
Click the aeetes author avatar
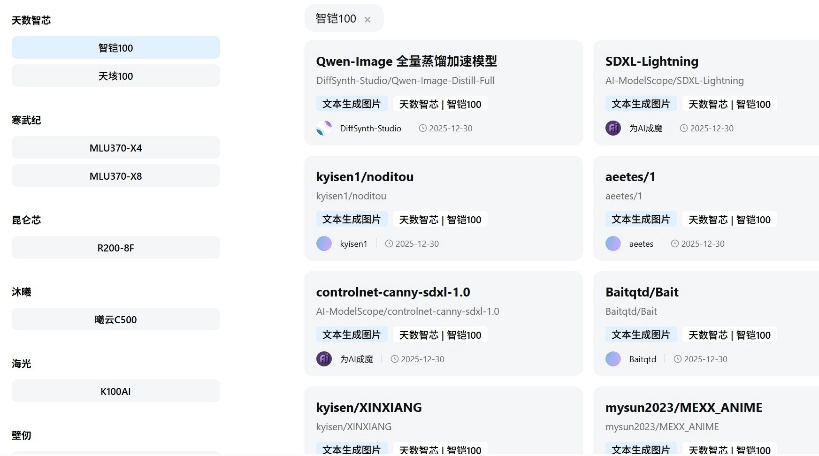coord(613,243)
